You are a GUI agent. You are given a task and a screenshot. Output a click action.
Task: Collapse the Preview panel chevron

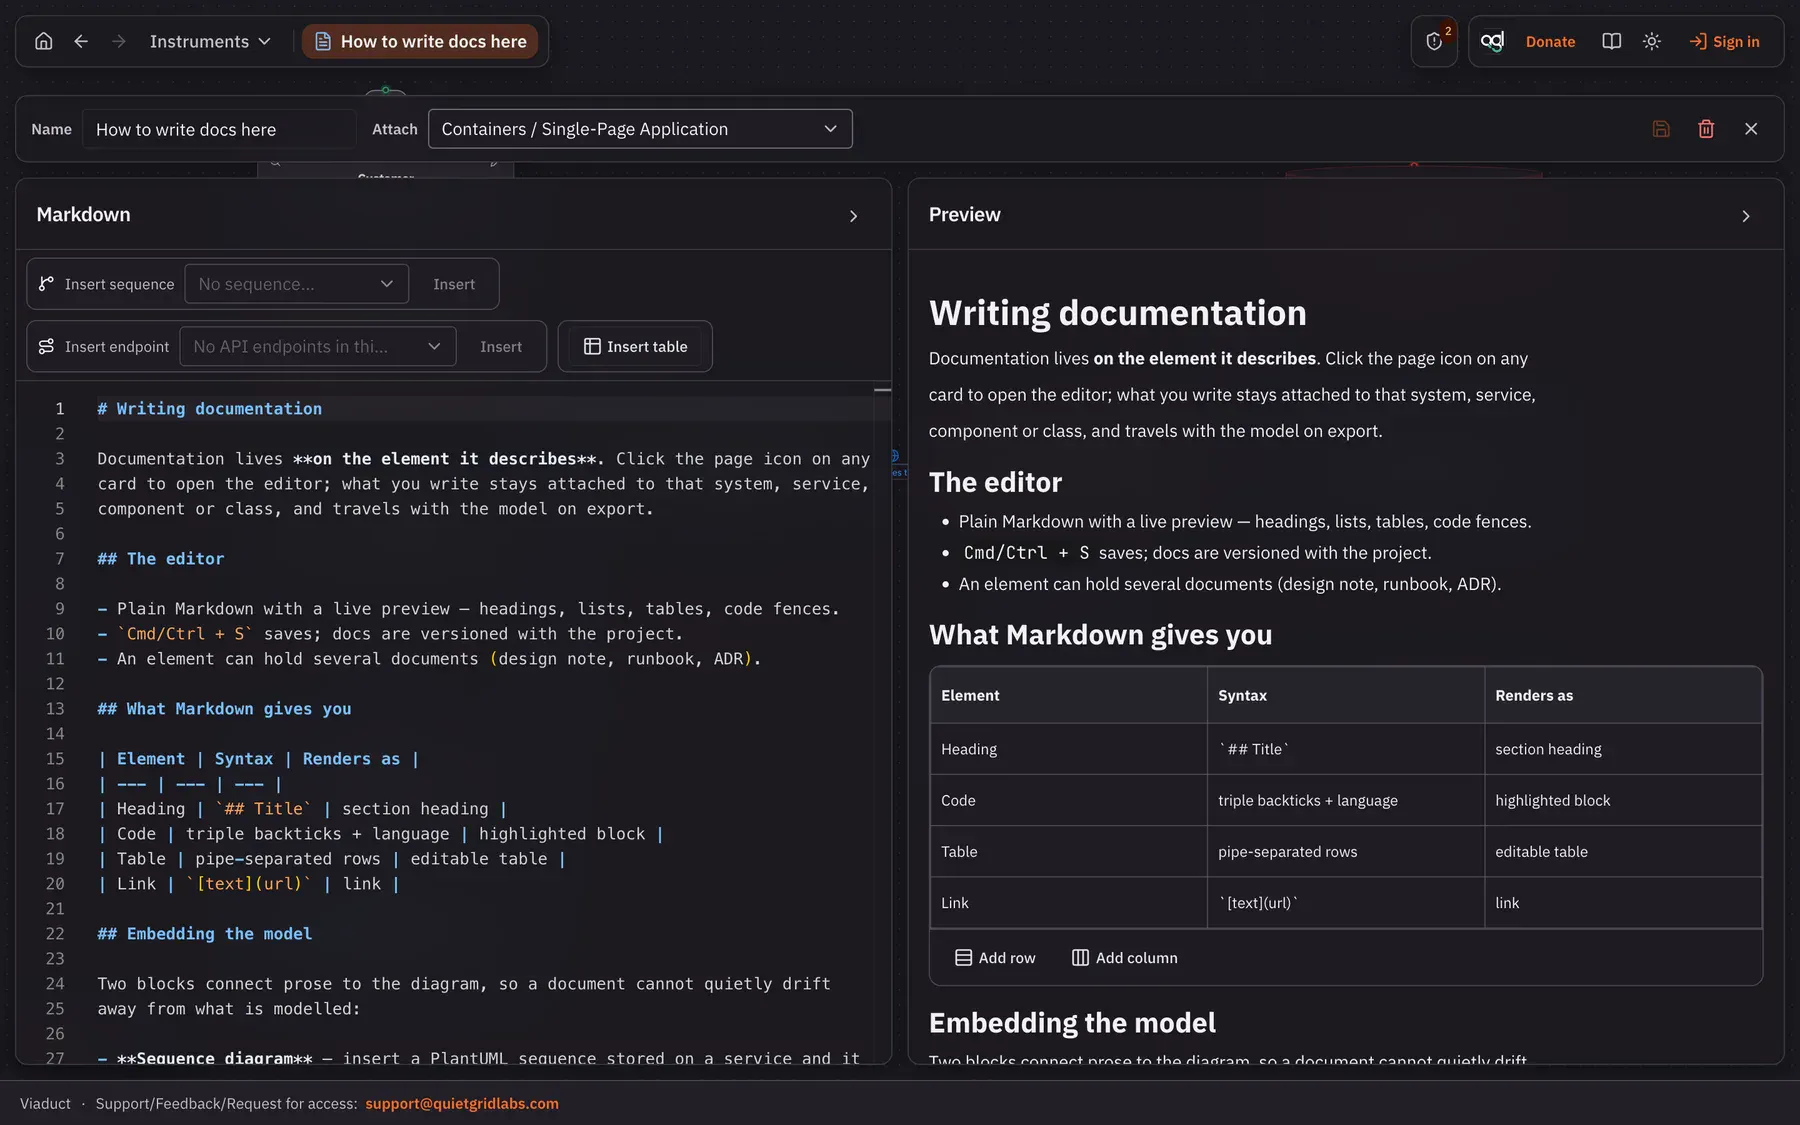[x=1746, y=216]
